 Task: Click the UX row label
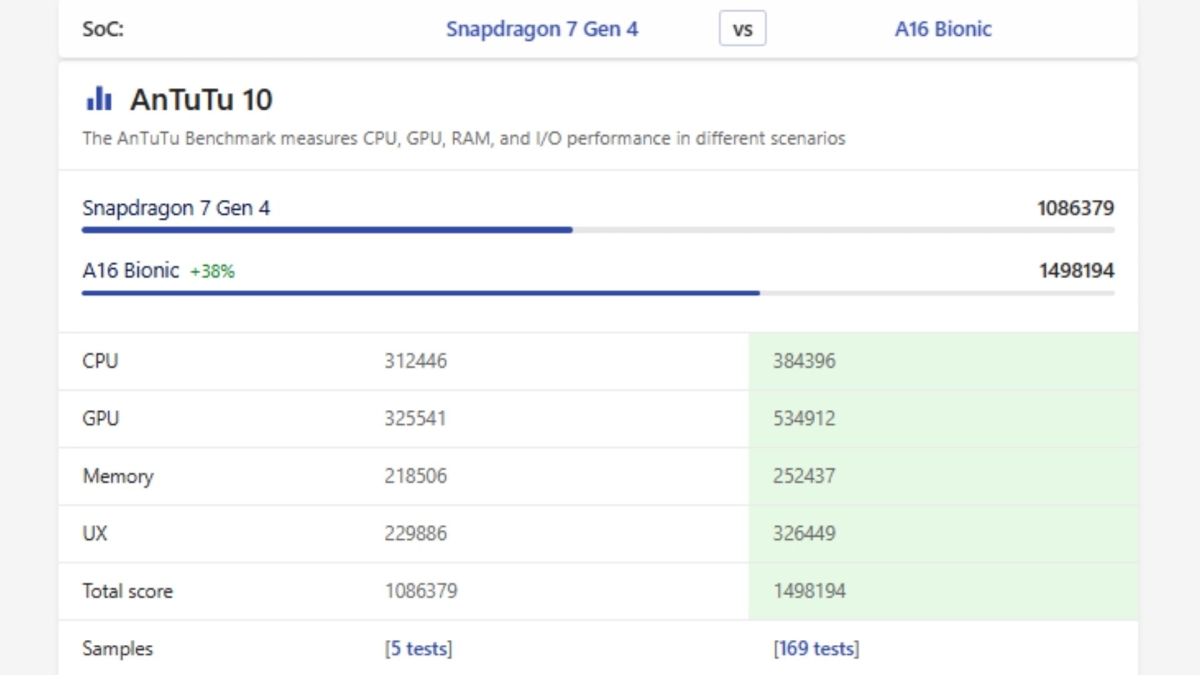pyautogui.click(x=94, y=534)
